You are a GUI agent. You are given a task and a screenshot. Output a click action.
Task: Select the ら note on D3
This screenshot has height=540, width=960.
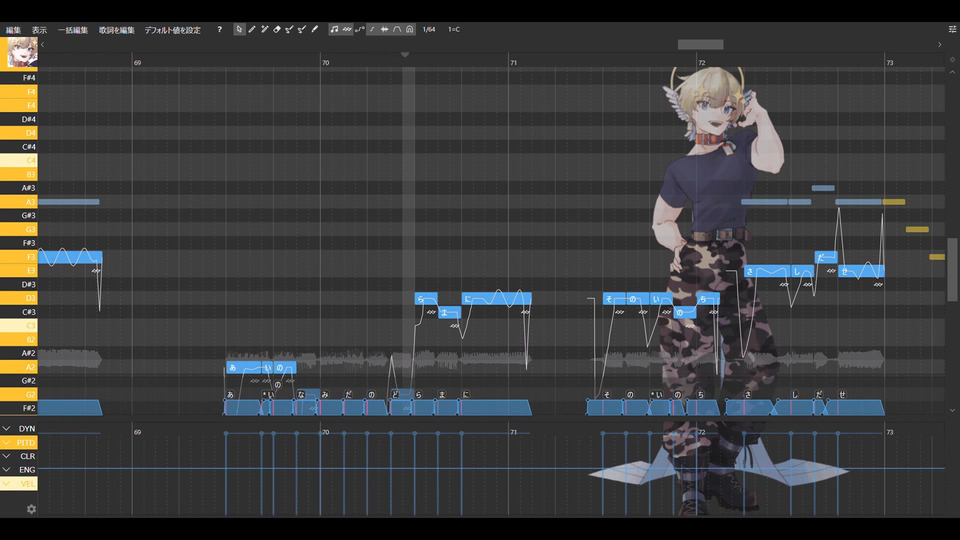[x=426, y=299]
